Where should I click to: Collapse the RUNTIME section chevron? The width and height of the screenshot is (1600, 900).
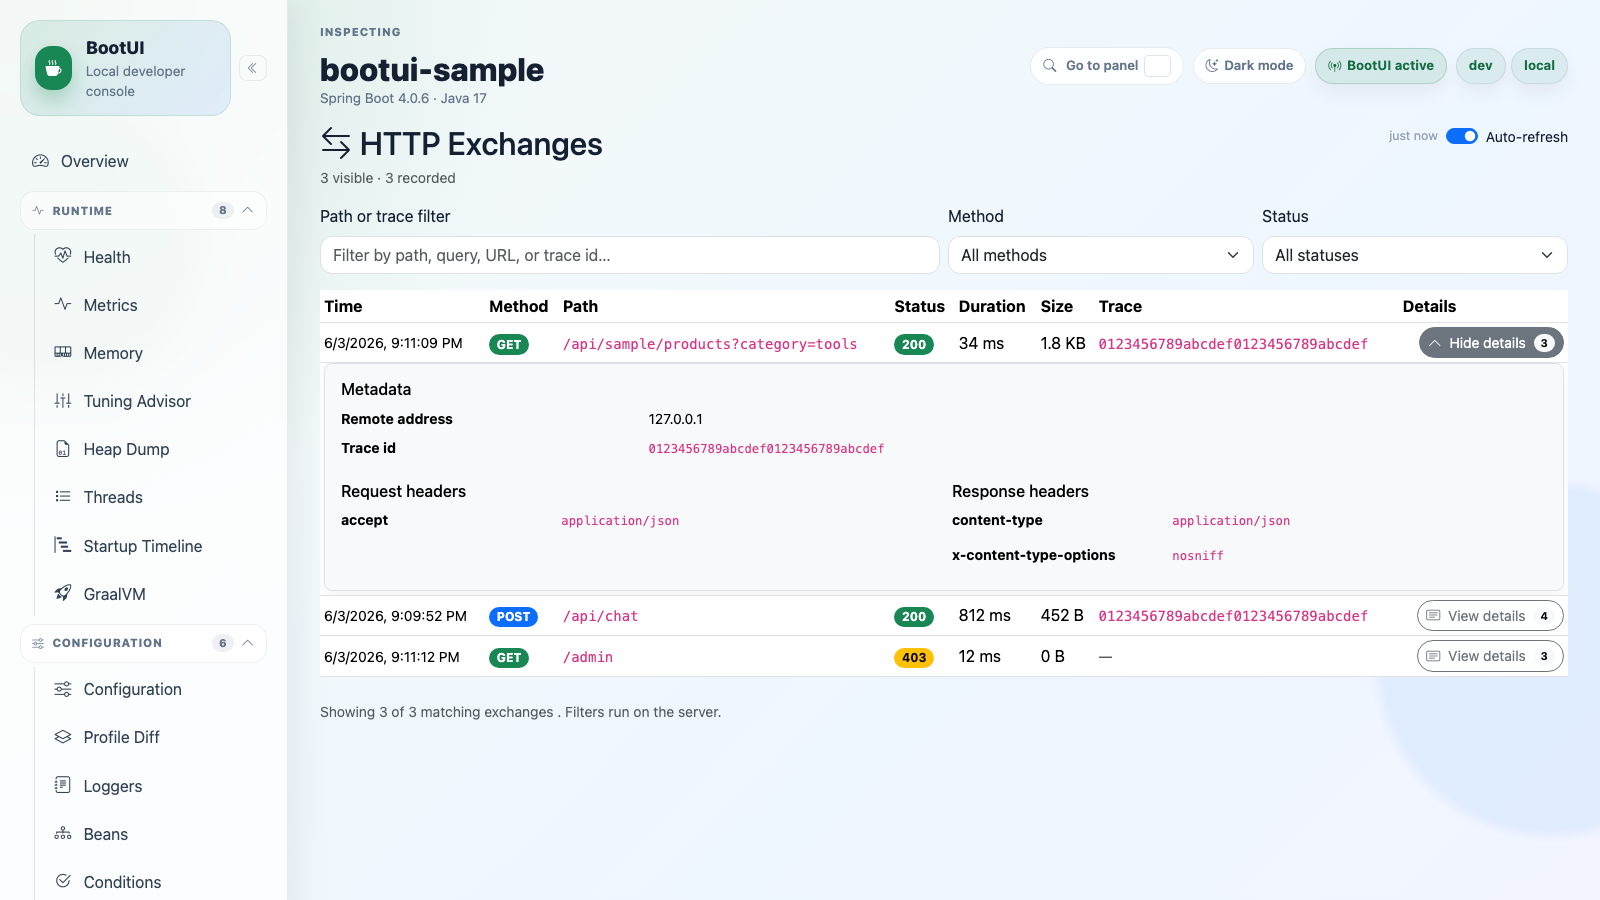tap(248, 210)
